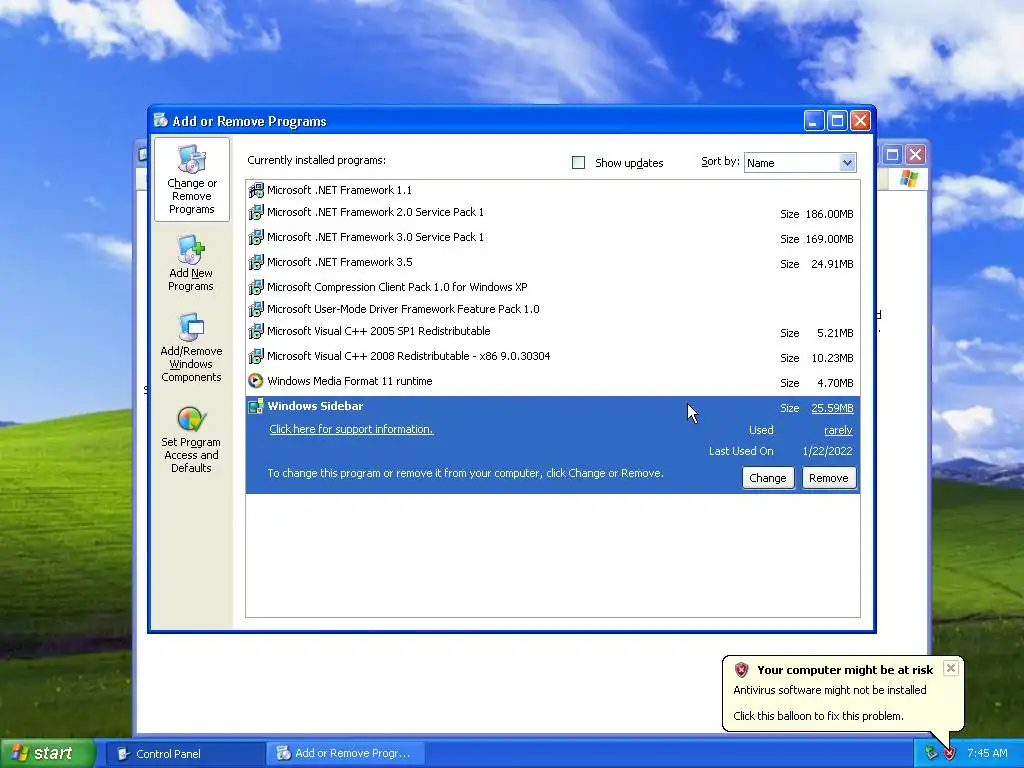
Task: Select Microsoft User-Mode Driver Framework Feature Pack 1.0
Action: pos(552,310)
